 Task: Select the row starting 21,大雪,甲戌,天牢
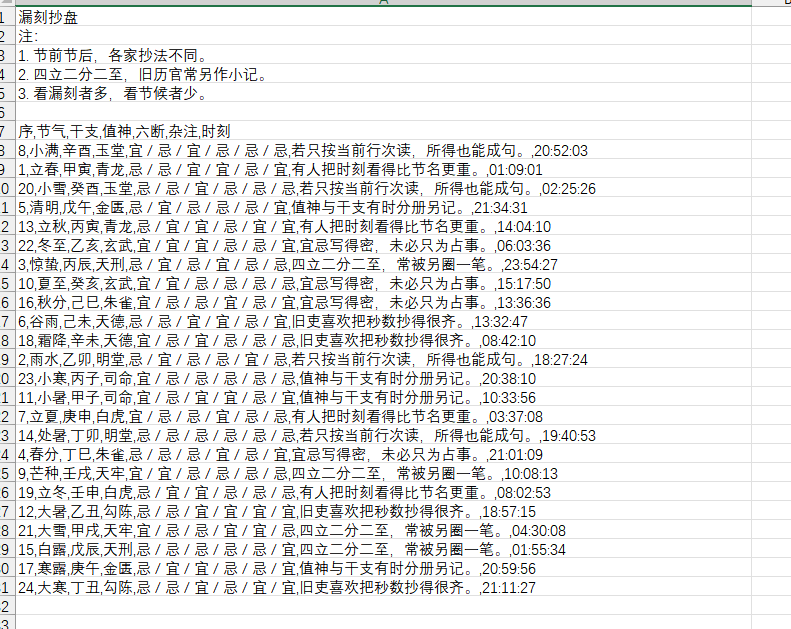383,530
